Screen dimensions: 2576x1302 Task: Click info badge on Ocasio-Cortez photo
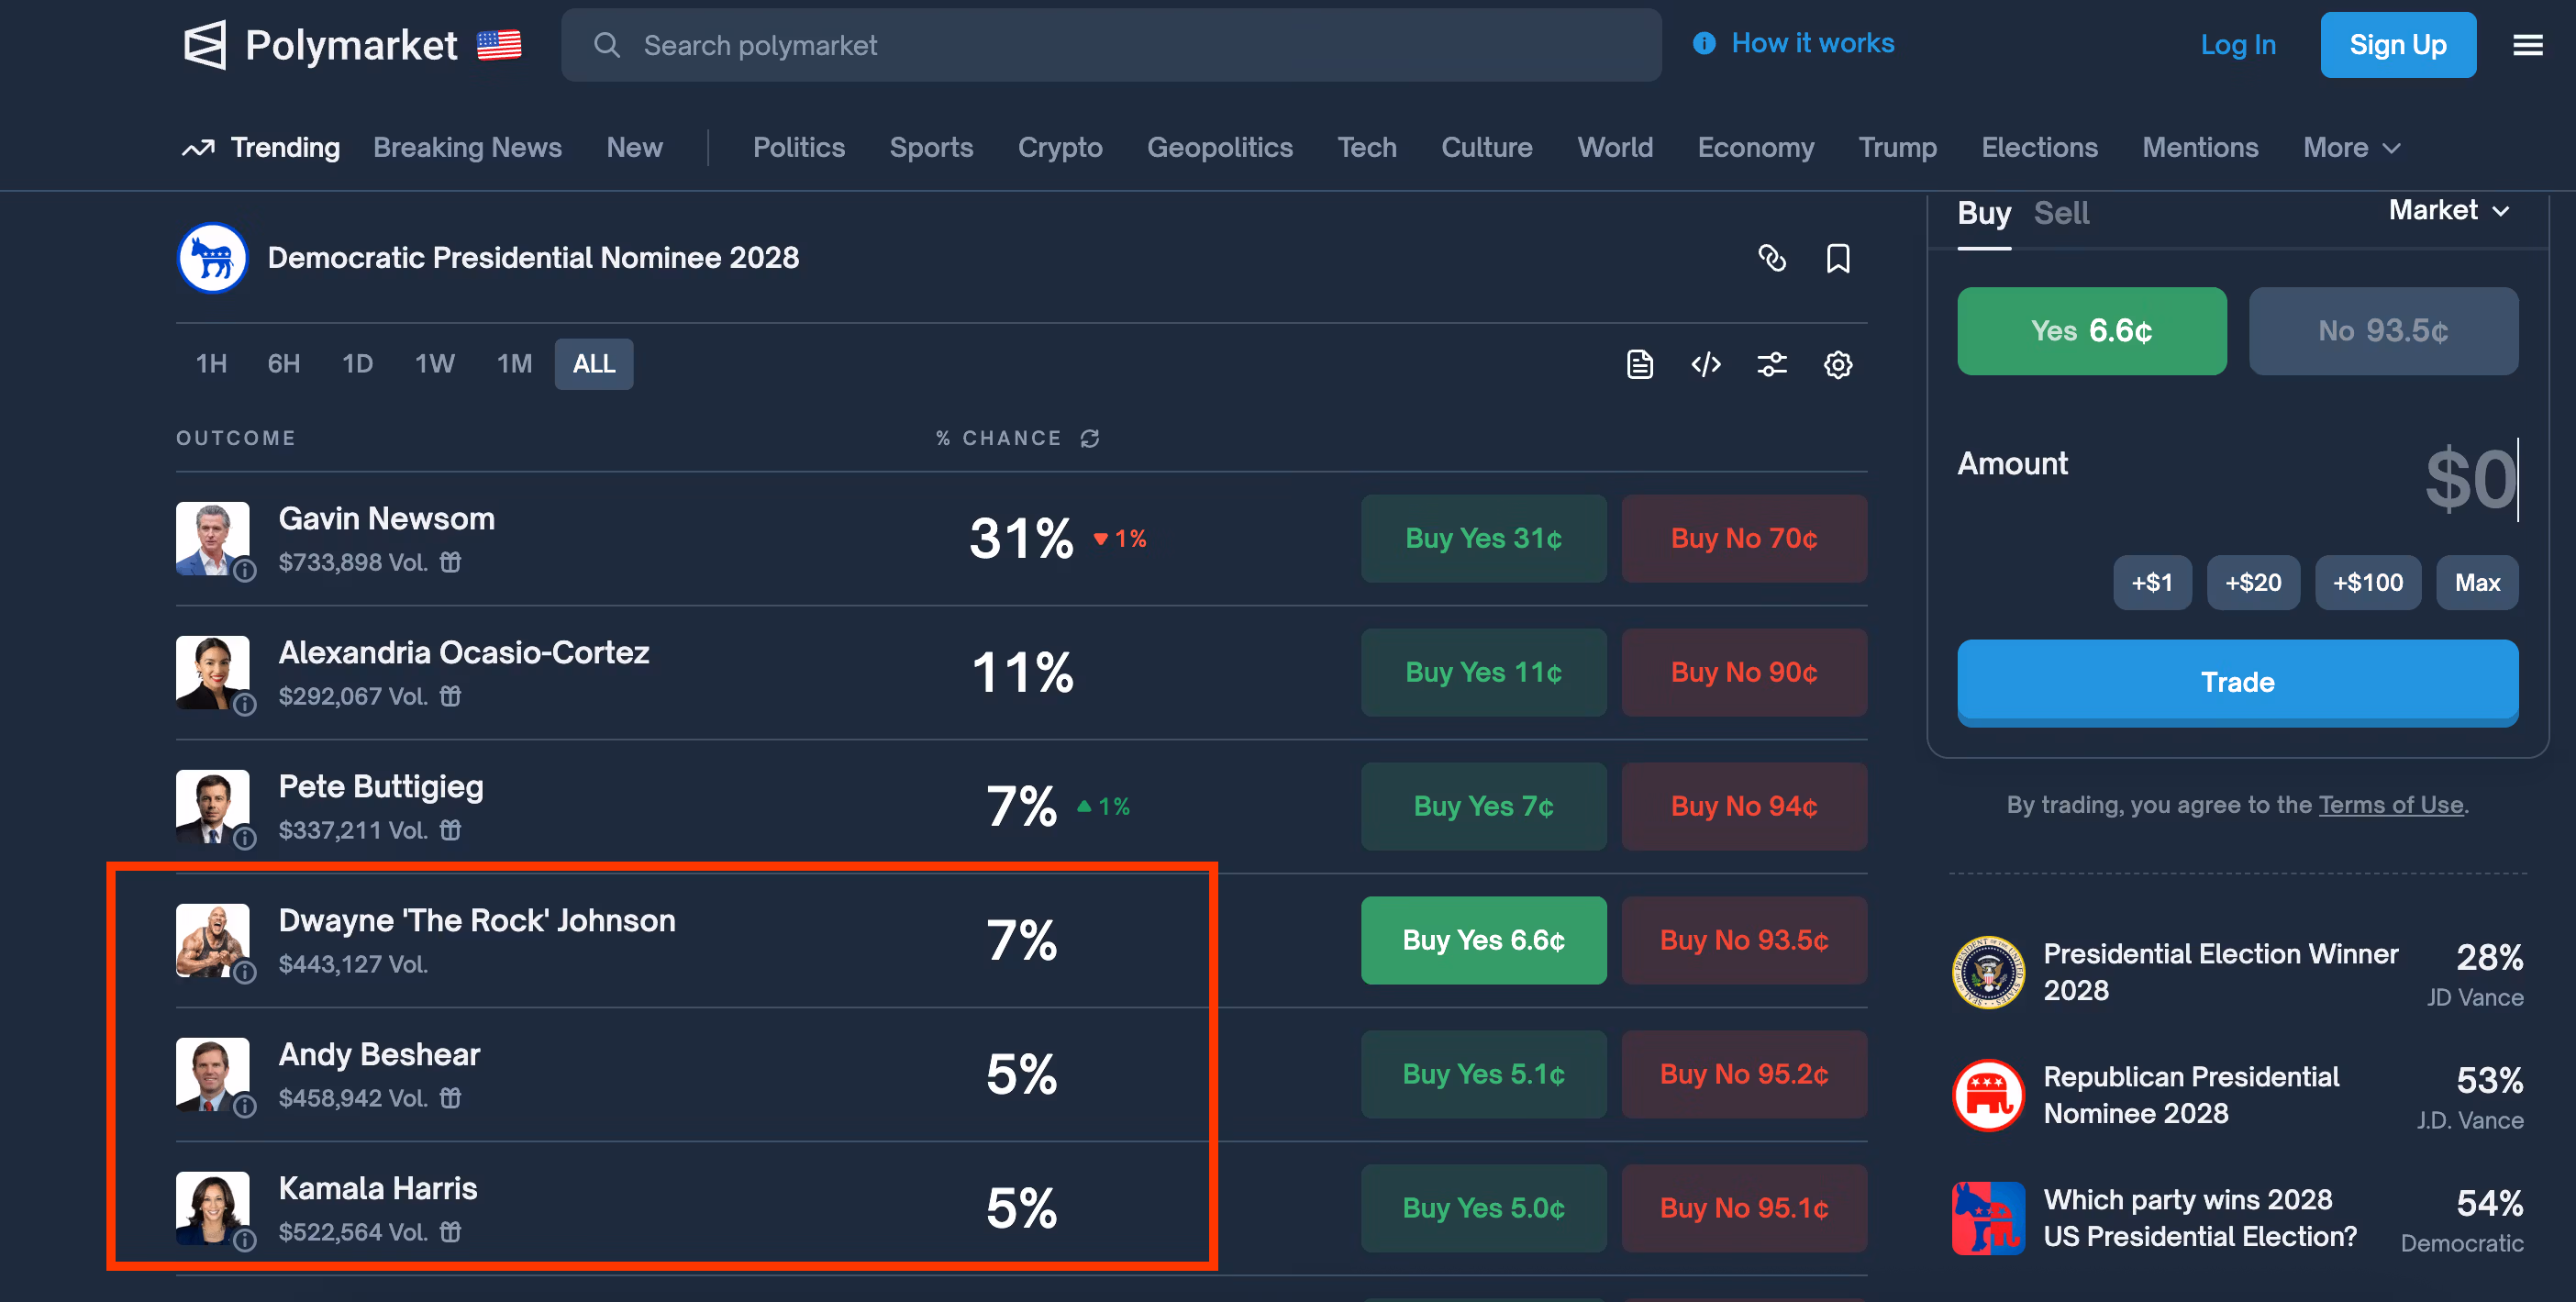point(245,704)
